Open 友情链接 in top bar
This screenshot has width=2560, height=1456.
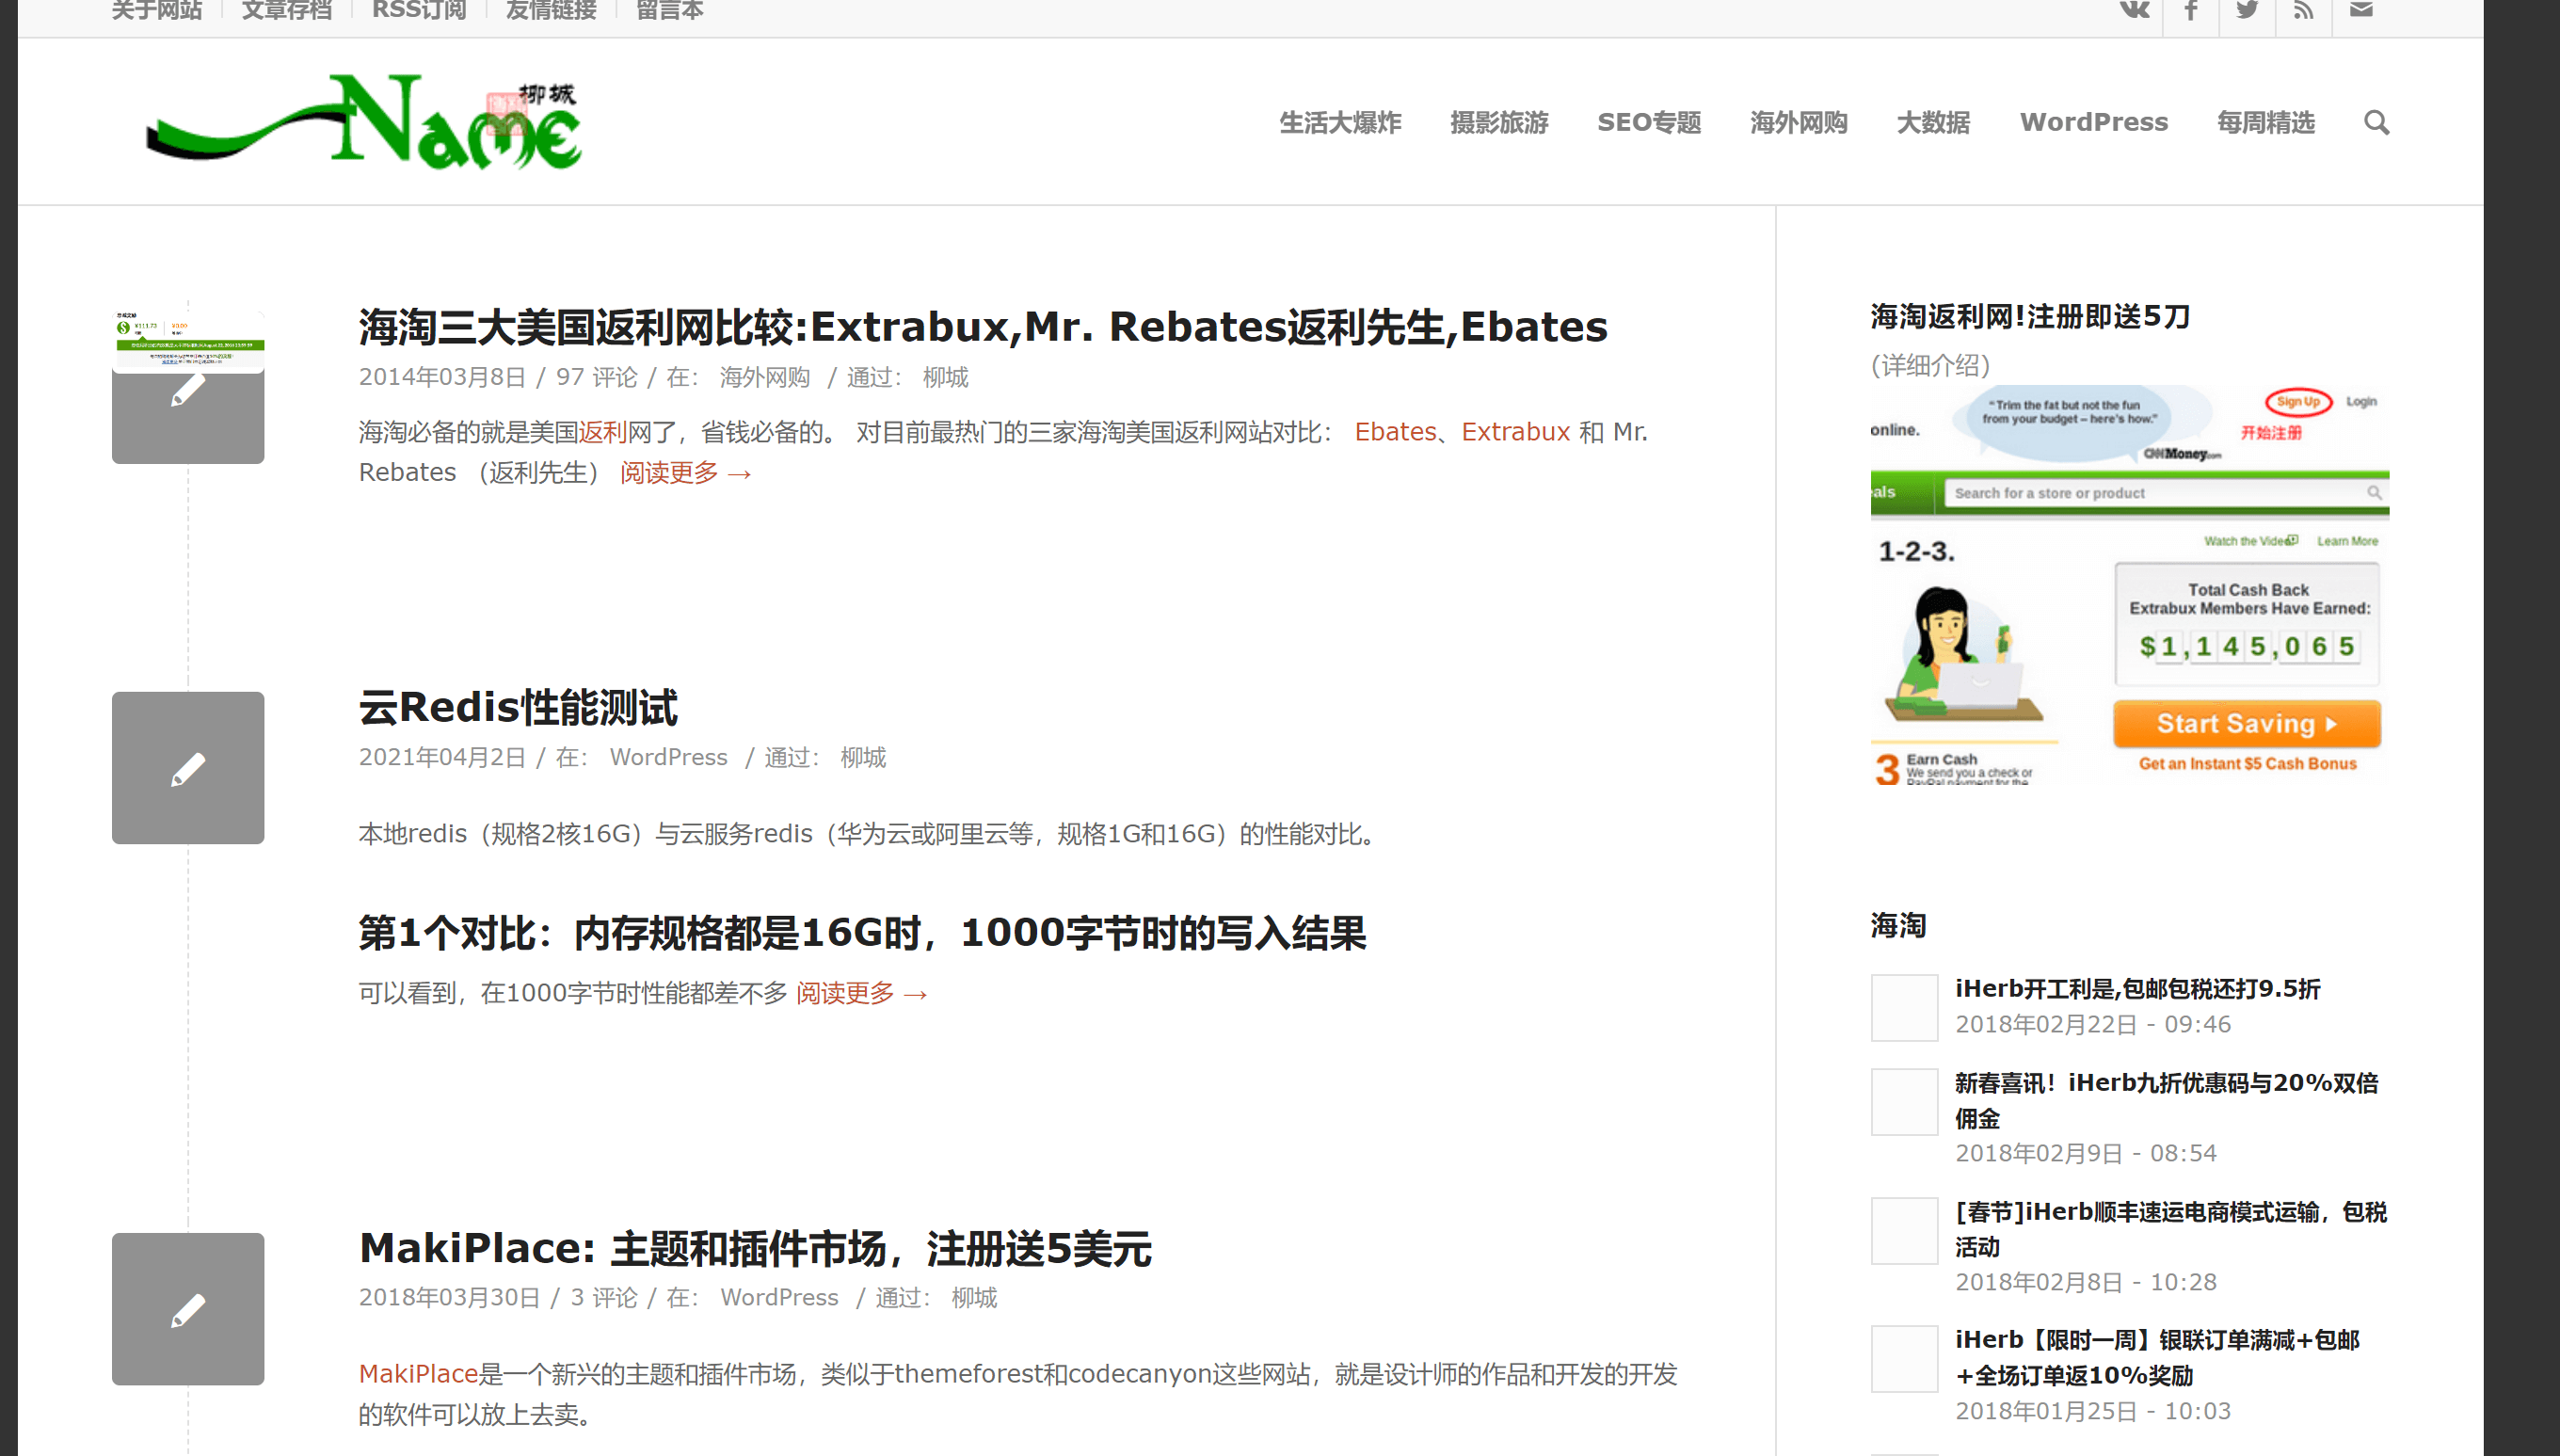551,10
